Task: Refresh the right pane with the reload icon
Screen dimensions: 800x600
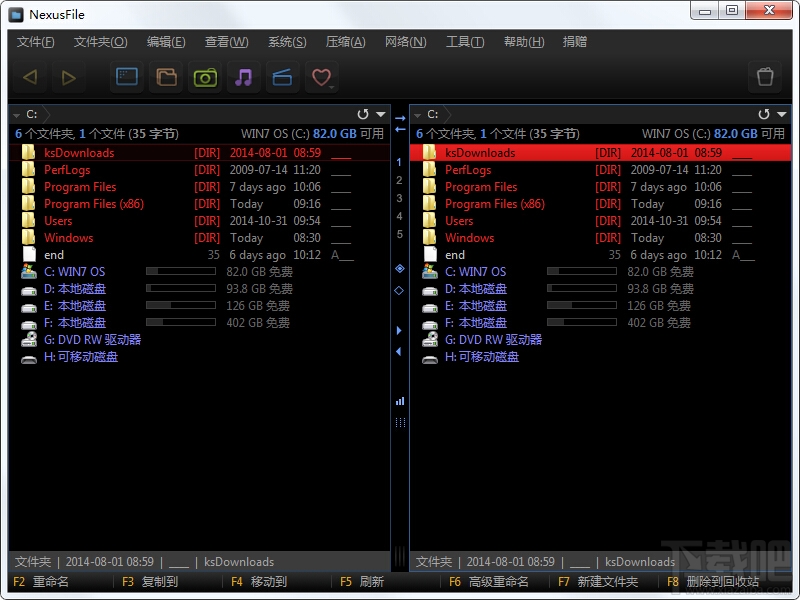Action: pos(764,114)
